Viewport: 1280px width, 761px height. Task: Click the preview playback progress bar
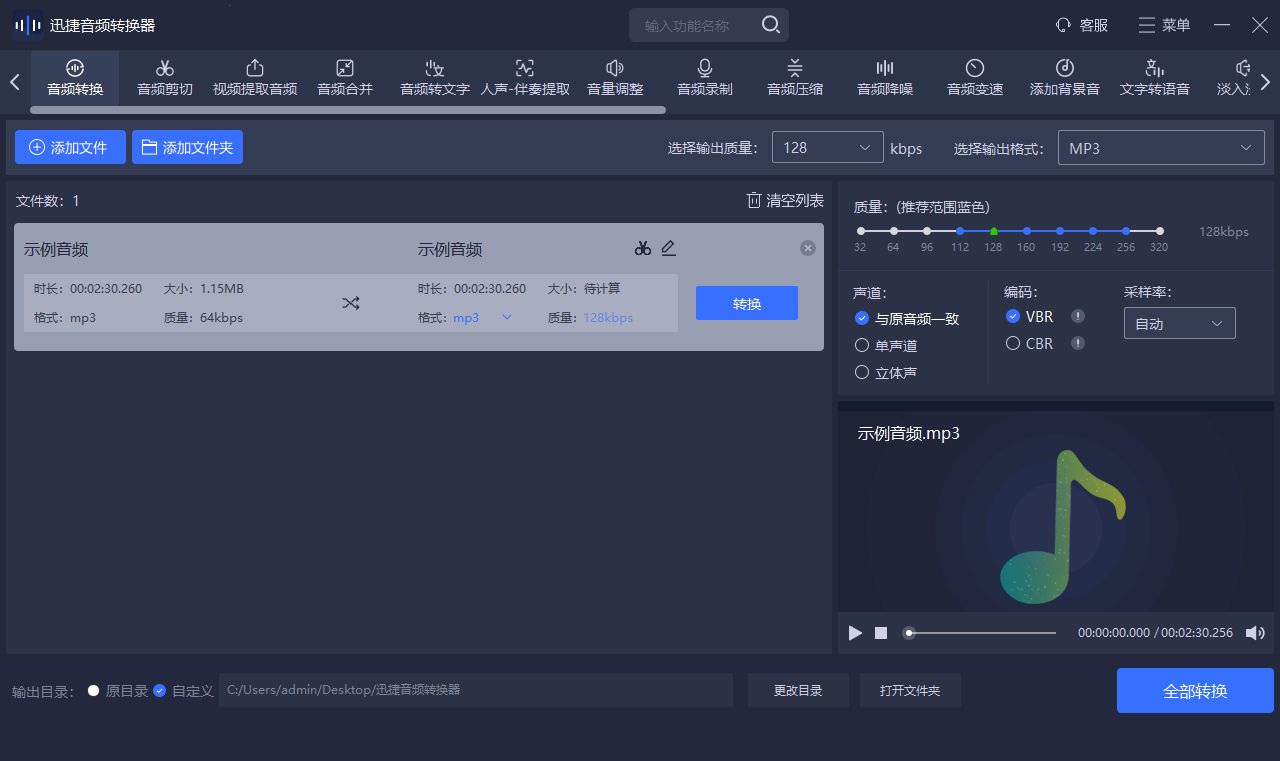pos(980,633)
